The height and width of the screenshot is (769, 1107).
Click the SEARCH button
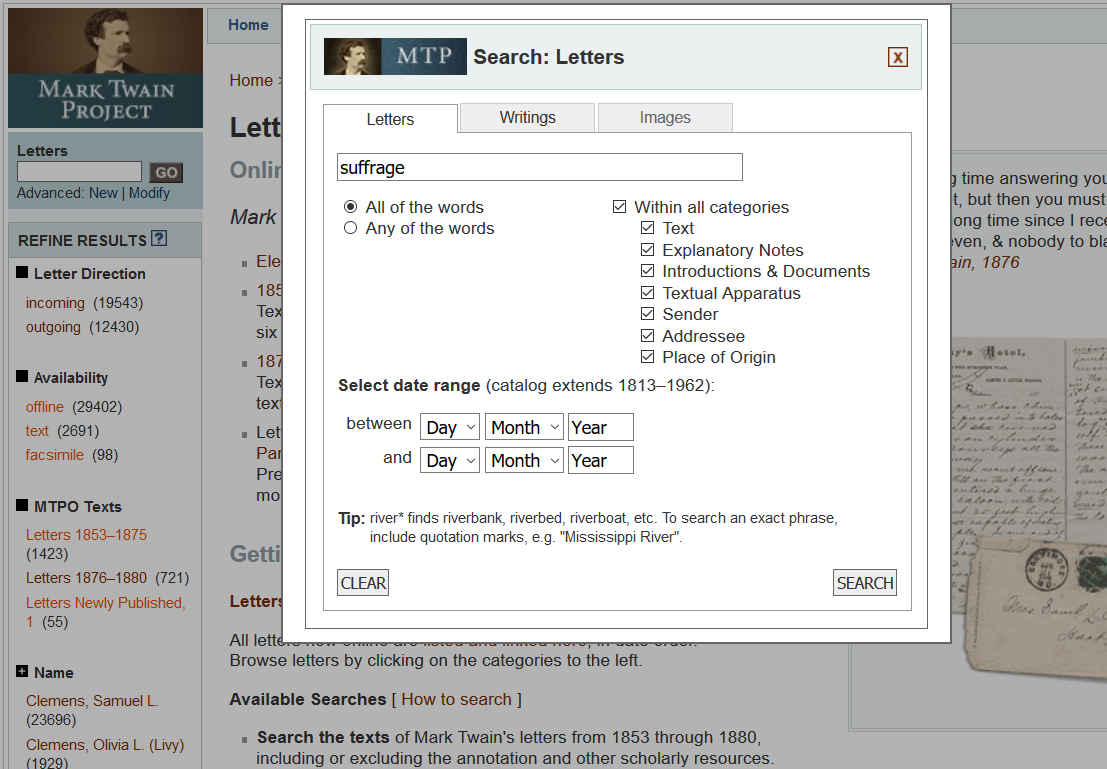pos(865,583)
